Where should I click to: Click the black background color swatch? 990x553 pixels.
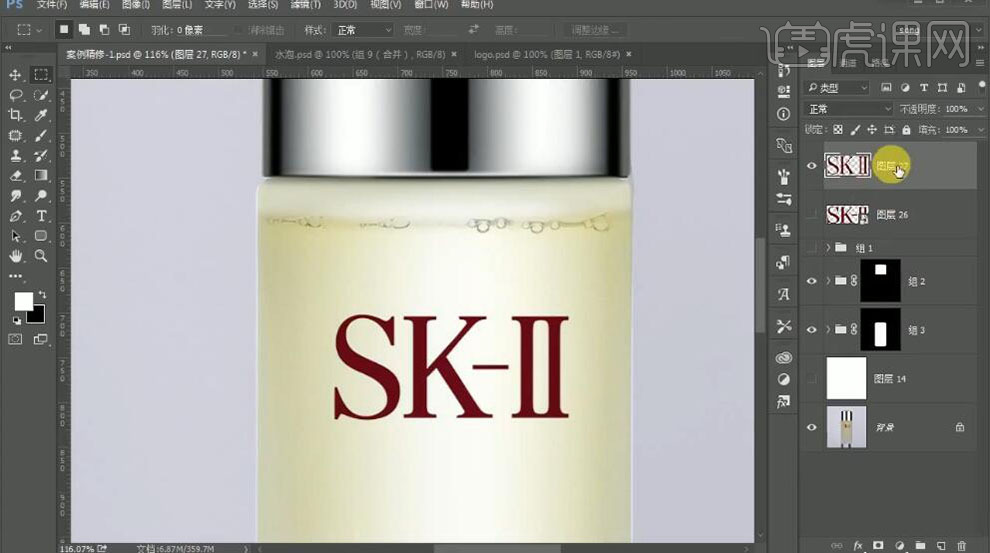[38, 315]
